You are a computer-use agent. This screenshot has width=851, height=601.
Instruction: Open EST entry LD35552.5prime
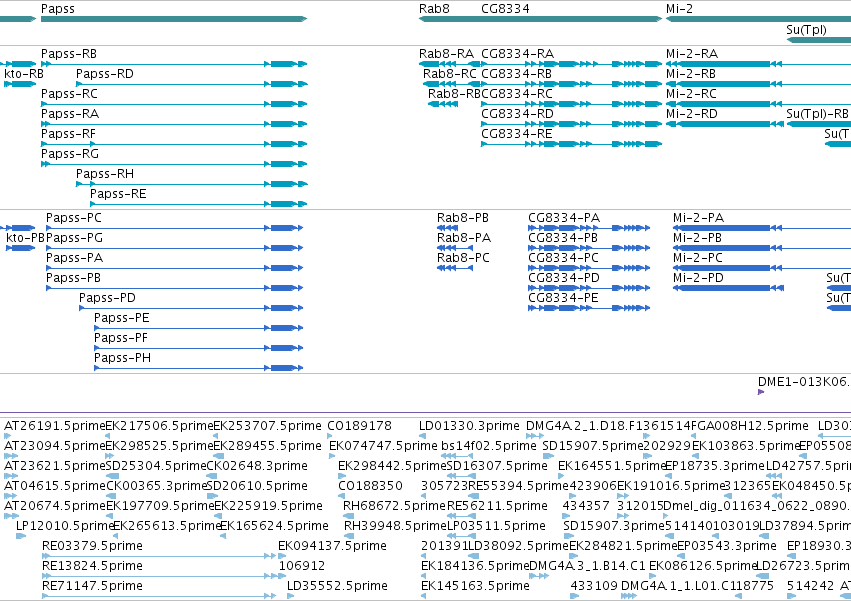tap(337, 586)
